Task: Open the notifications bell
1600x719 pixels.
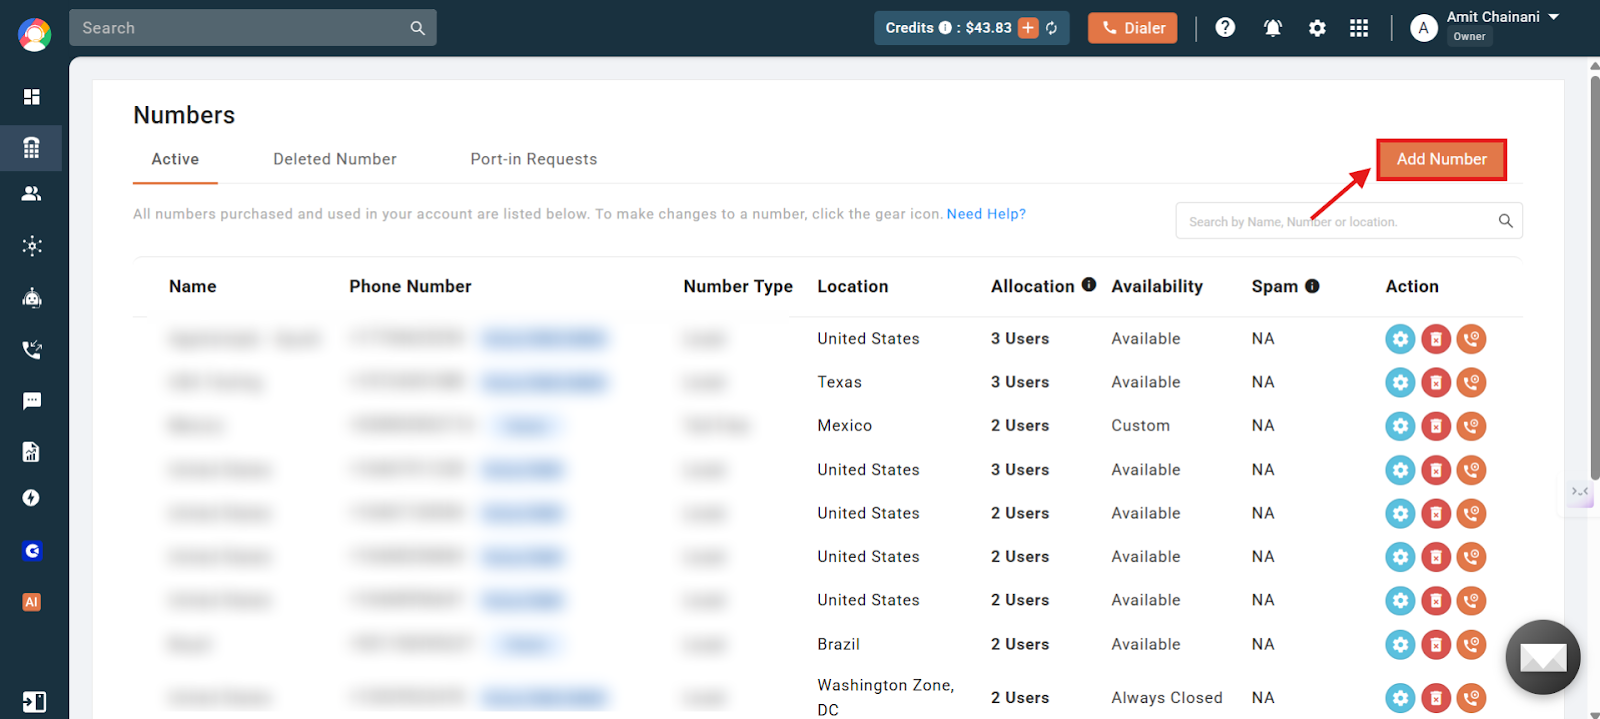Action: pyautogui.click(x=1273, y=28)
